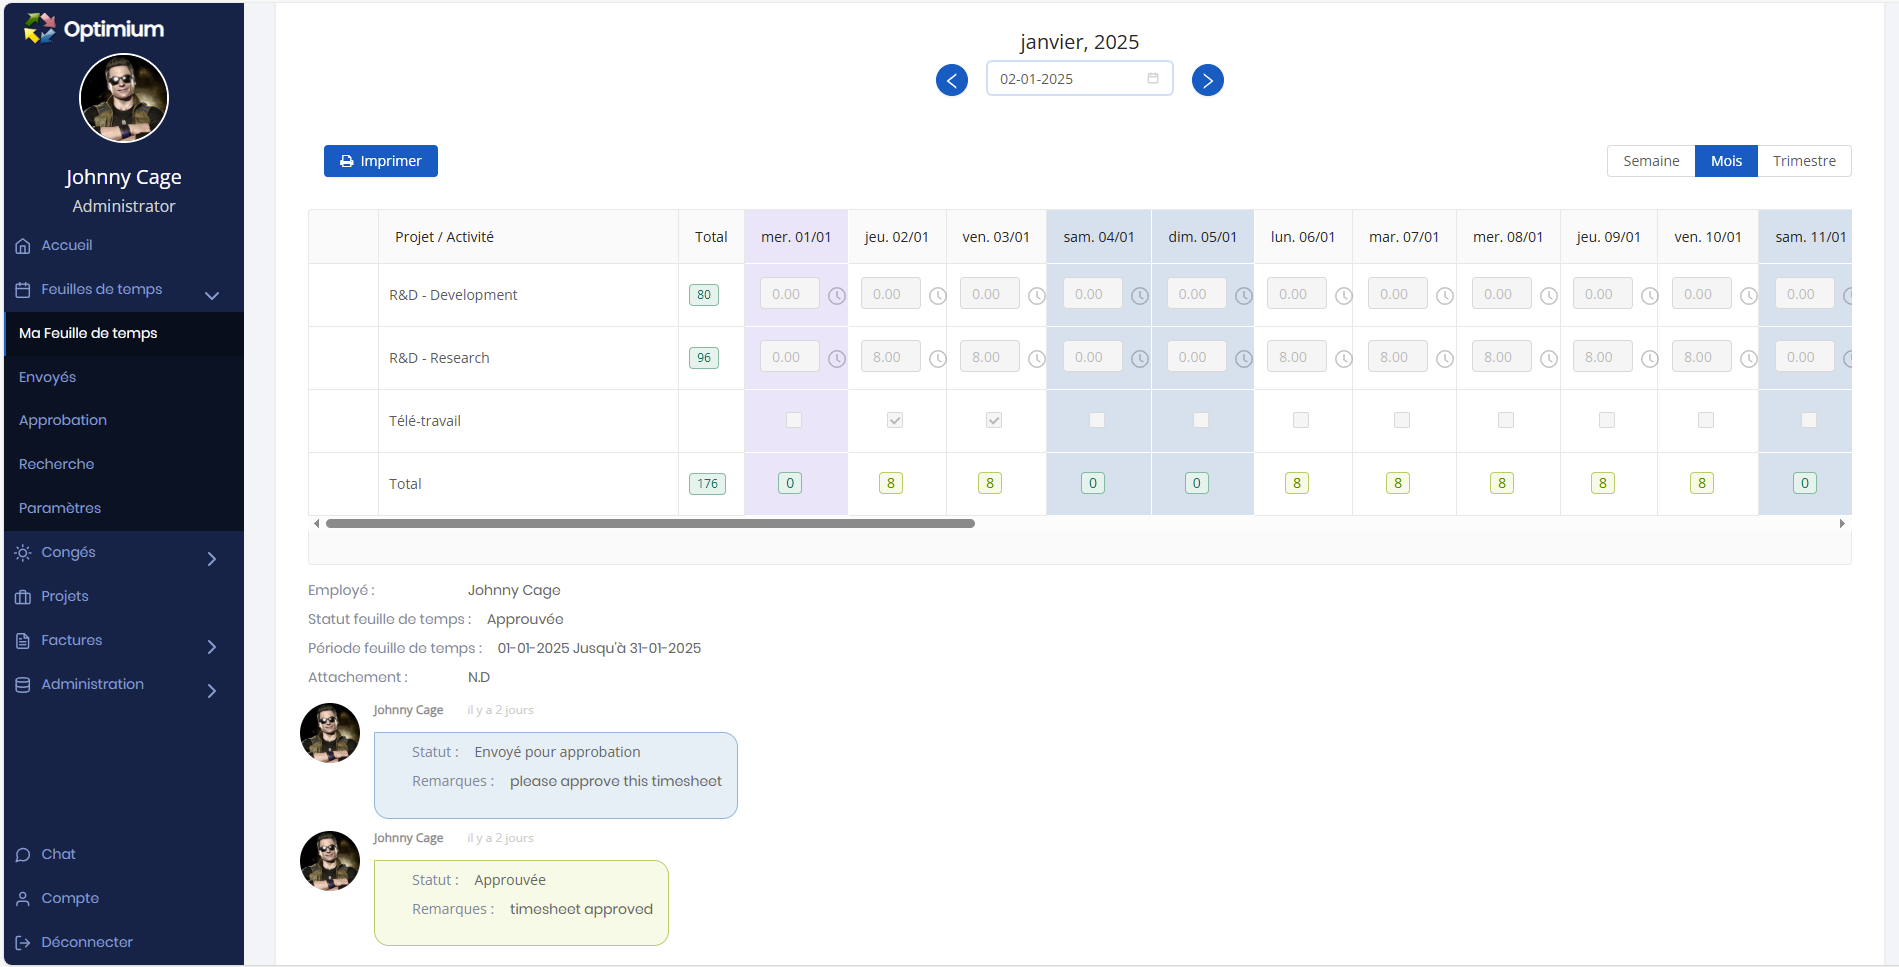Image resolution: width=1899 pixels, height=967 pixels.
Task: Open calendar picker icon in date field
Action: 1153,79
